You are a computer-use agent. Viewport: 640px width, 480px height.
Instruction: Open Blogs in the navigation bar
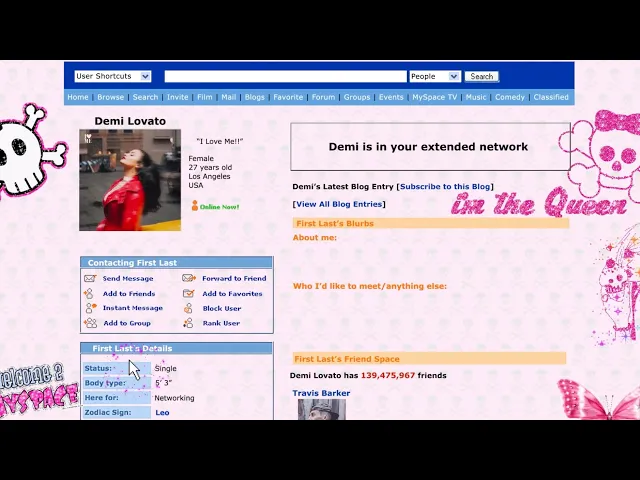255,97
